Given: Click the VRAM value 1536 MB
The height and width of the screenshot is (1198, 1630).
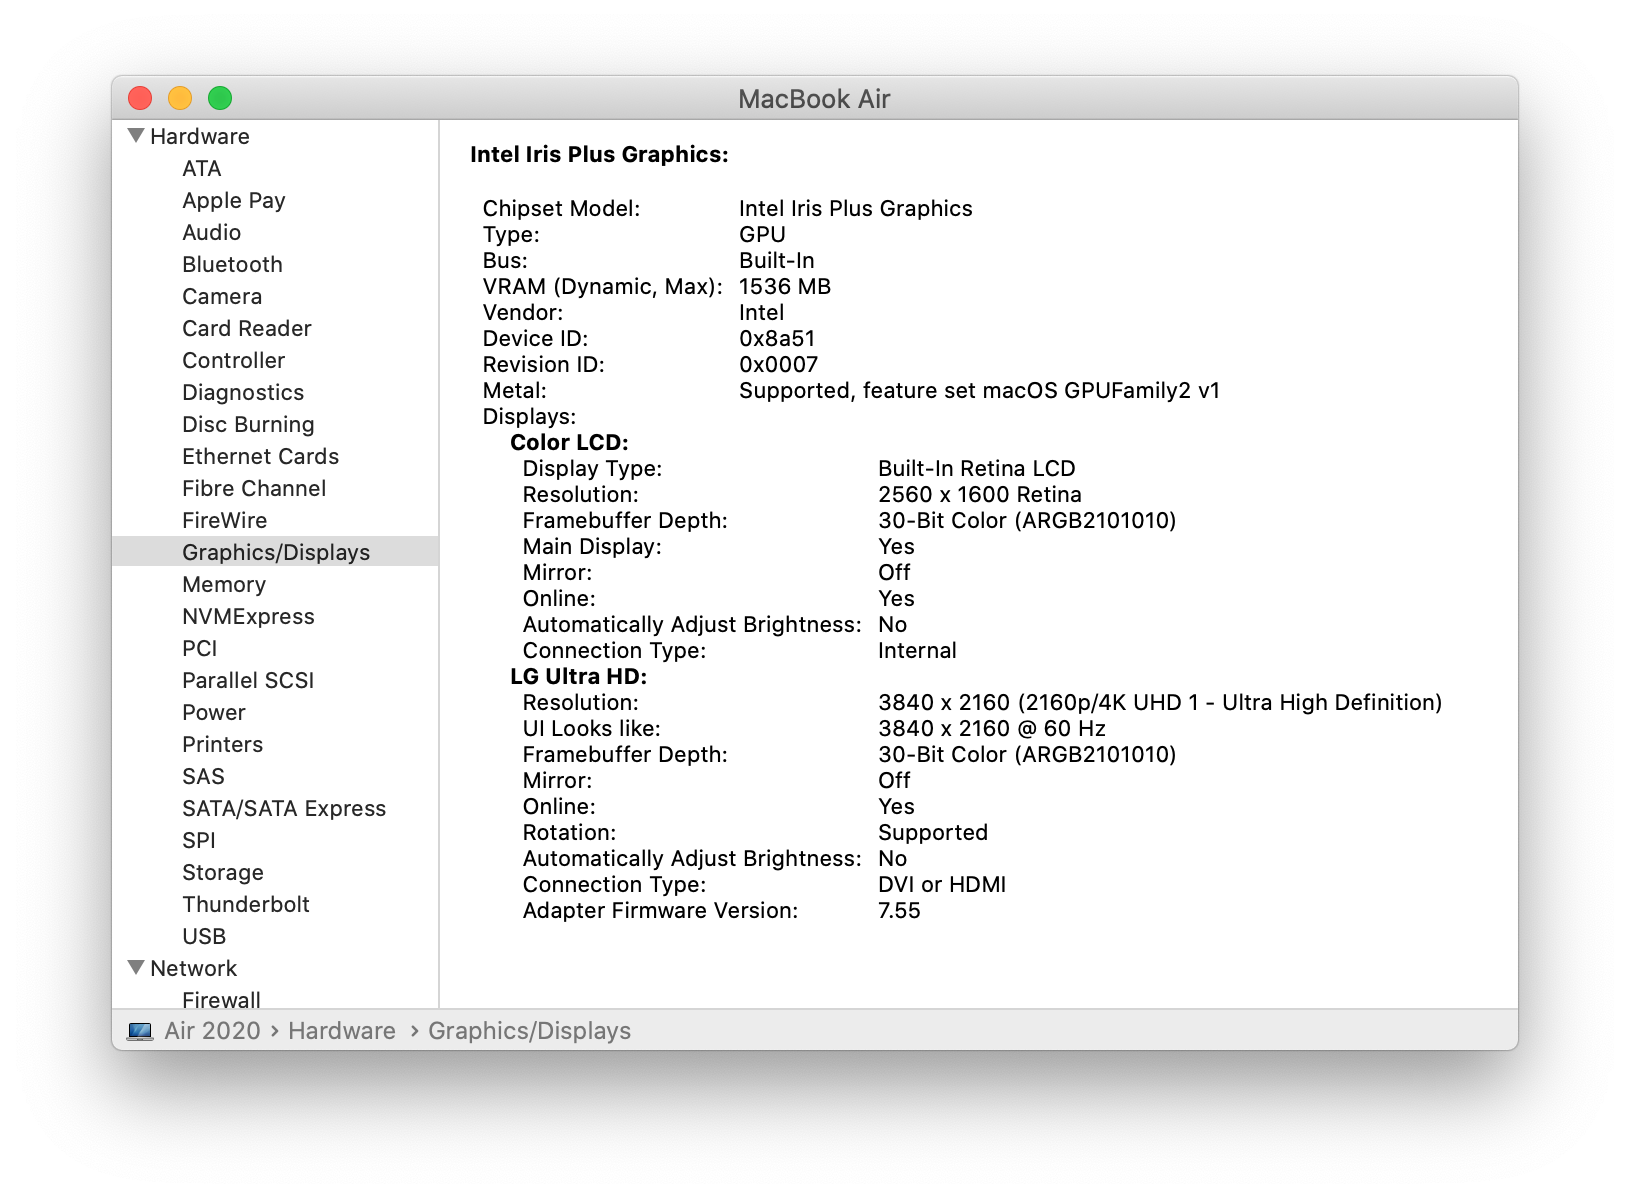Looking at the screenshot, I should tap(785, 286).
